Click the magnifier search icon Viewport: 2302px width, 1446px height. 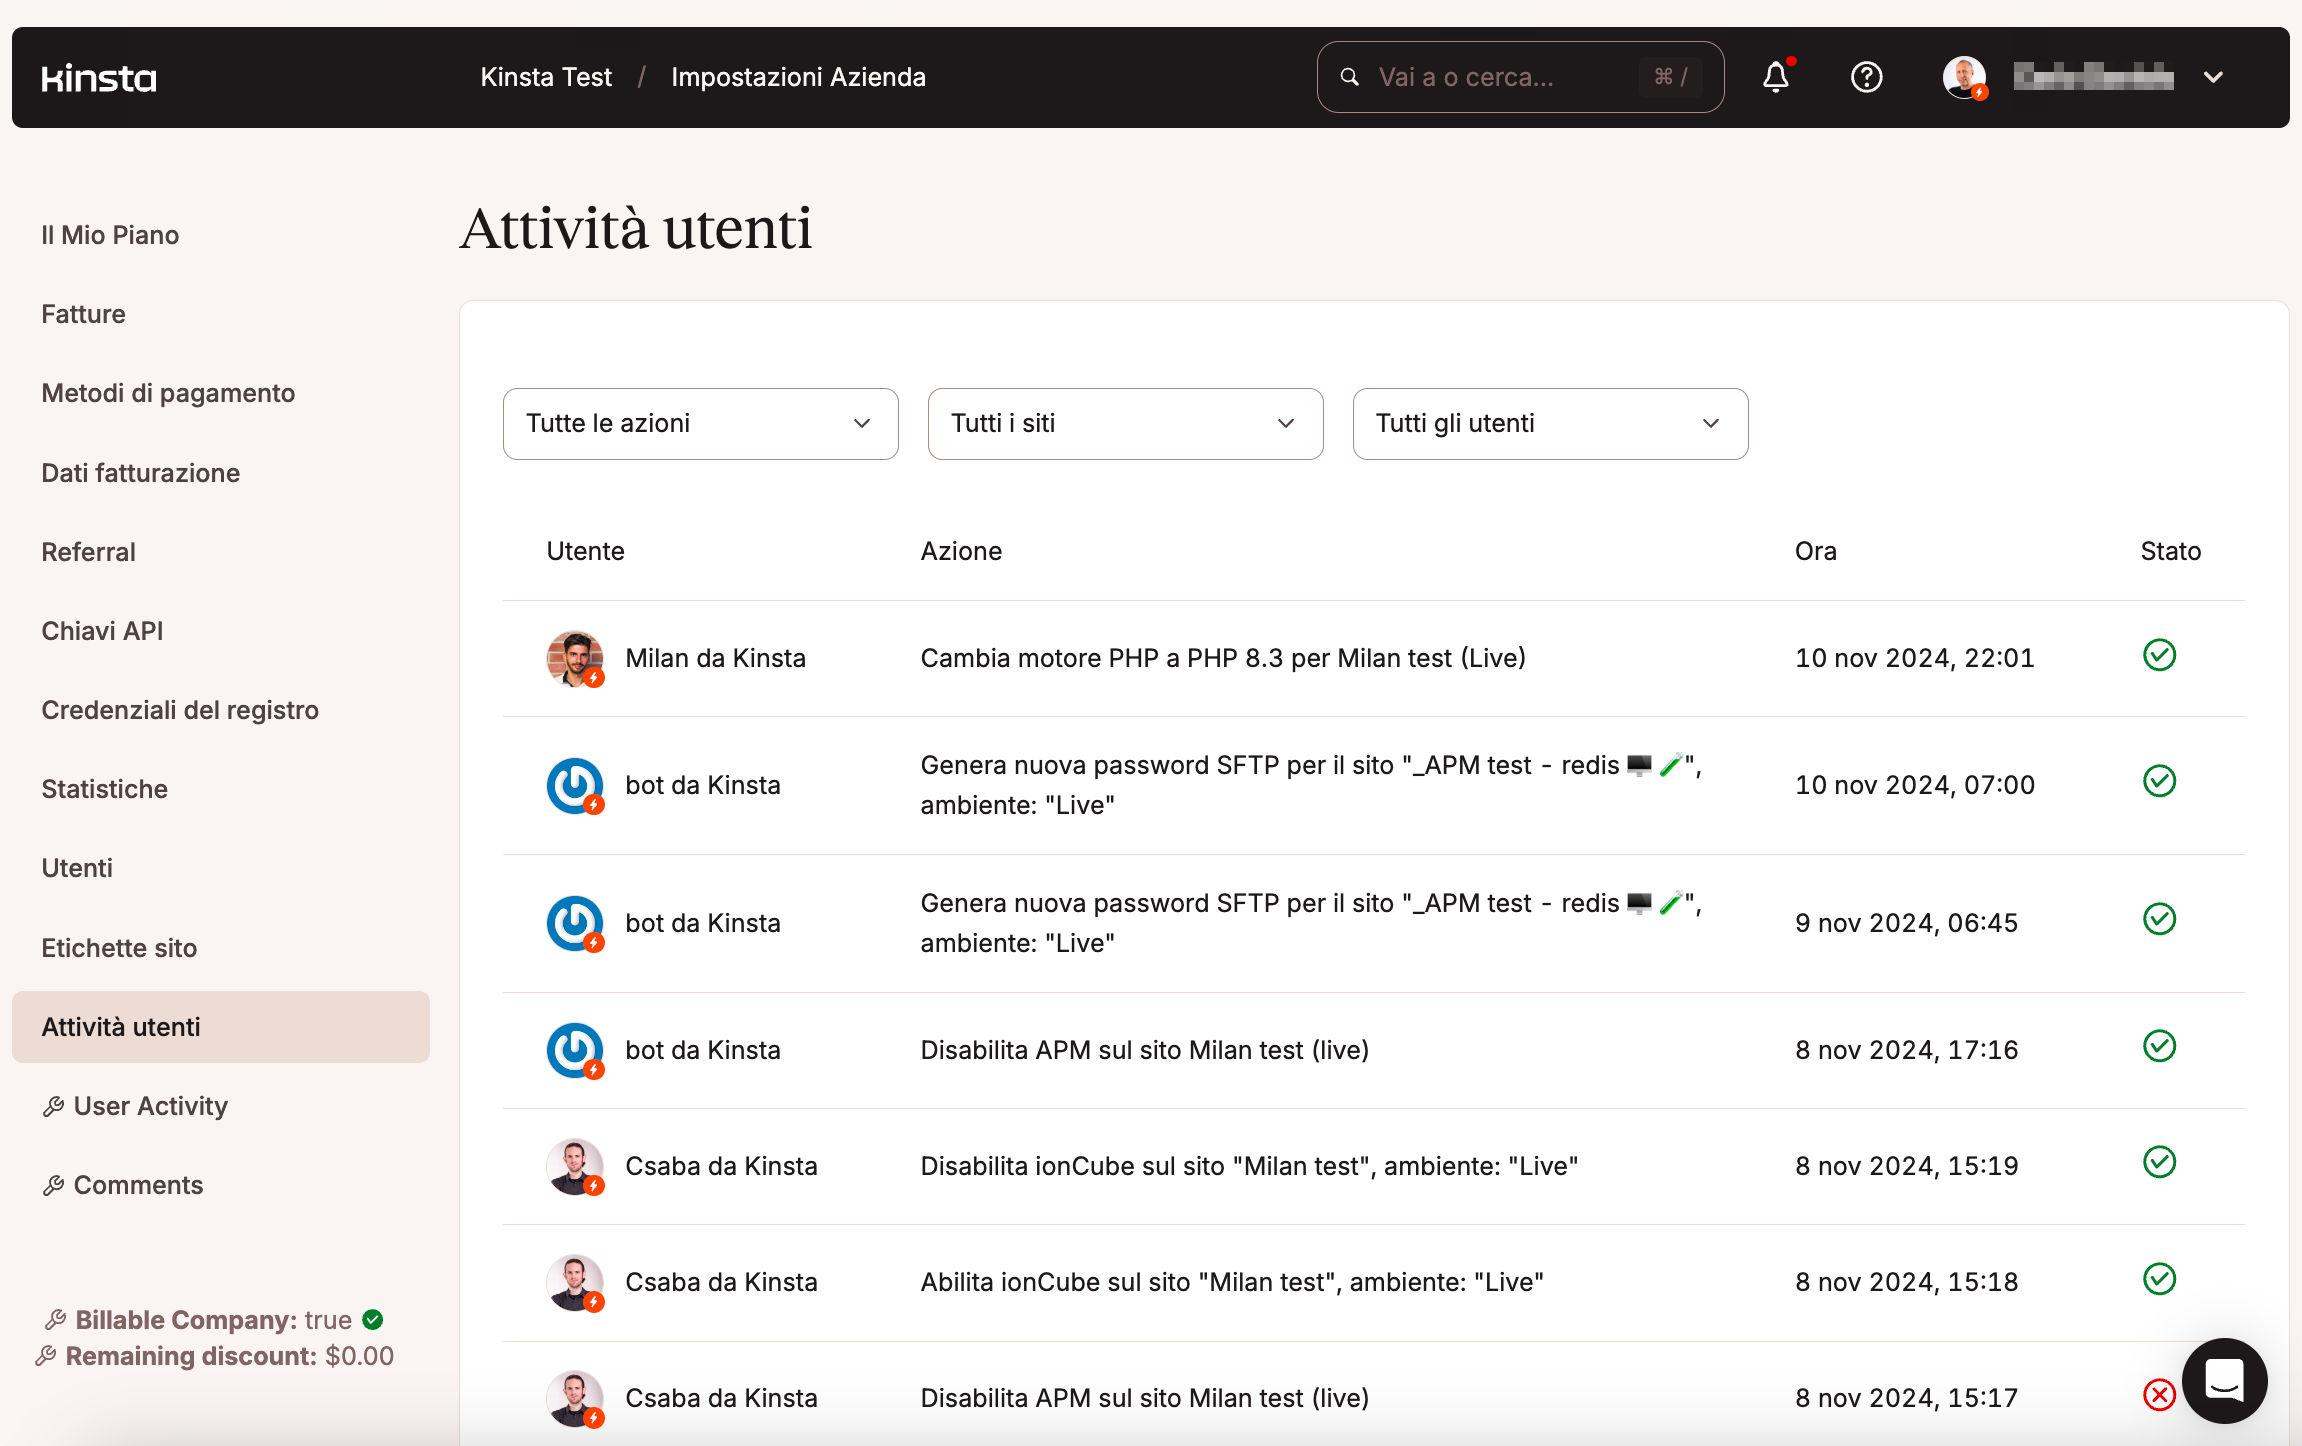1349,77
